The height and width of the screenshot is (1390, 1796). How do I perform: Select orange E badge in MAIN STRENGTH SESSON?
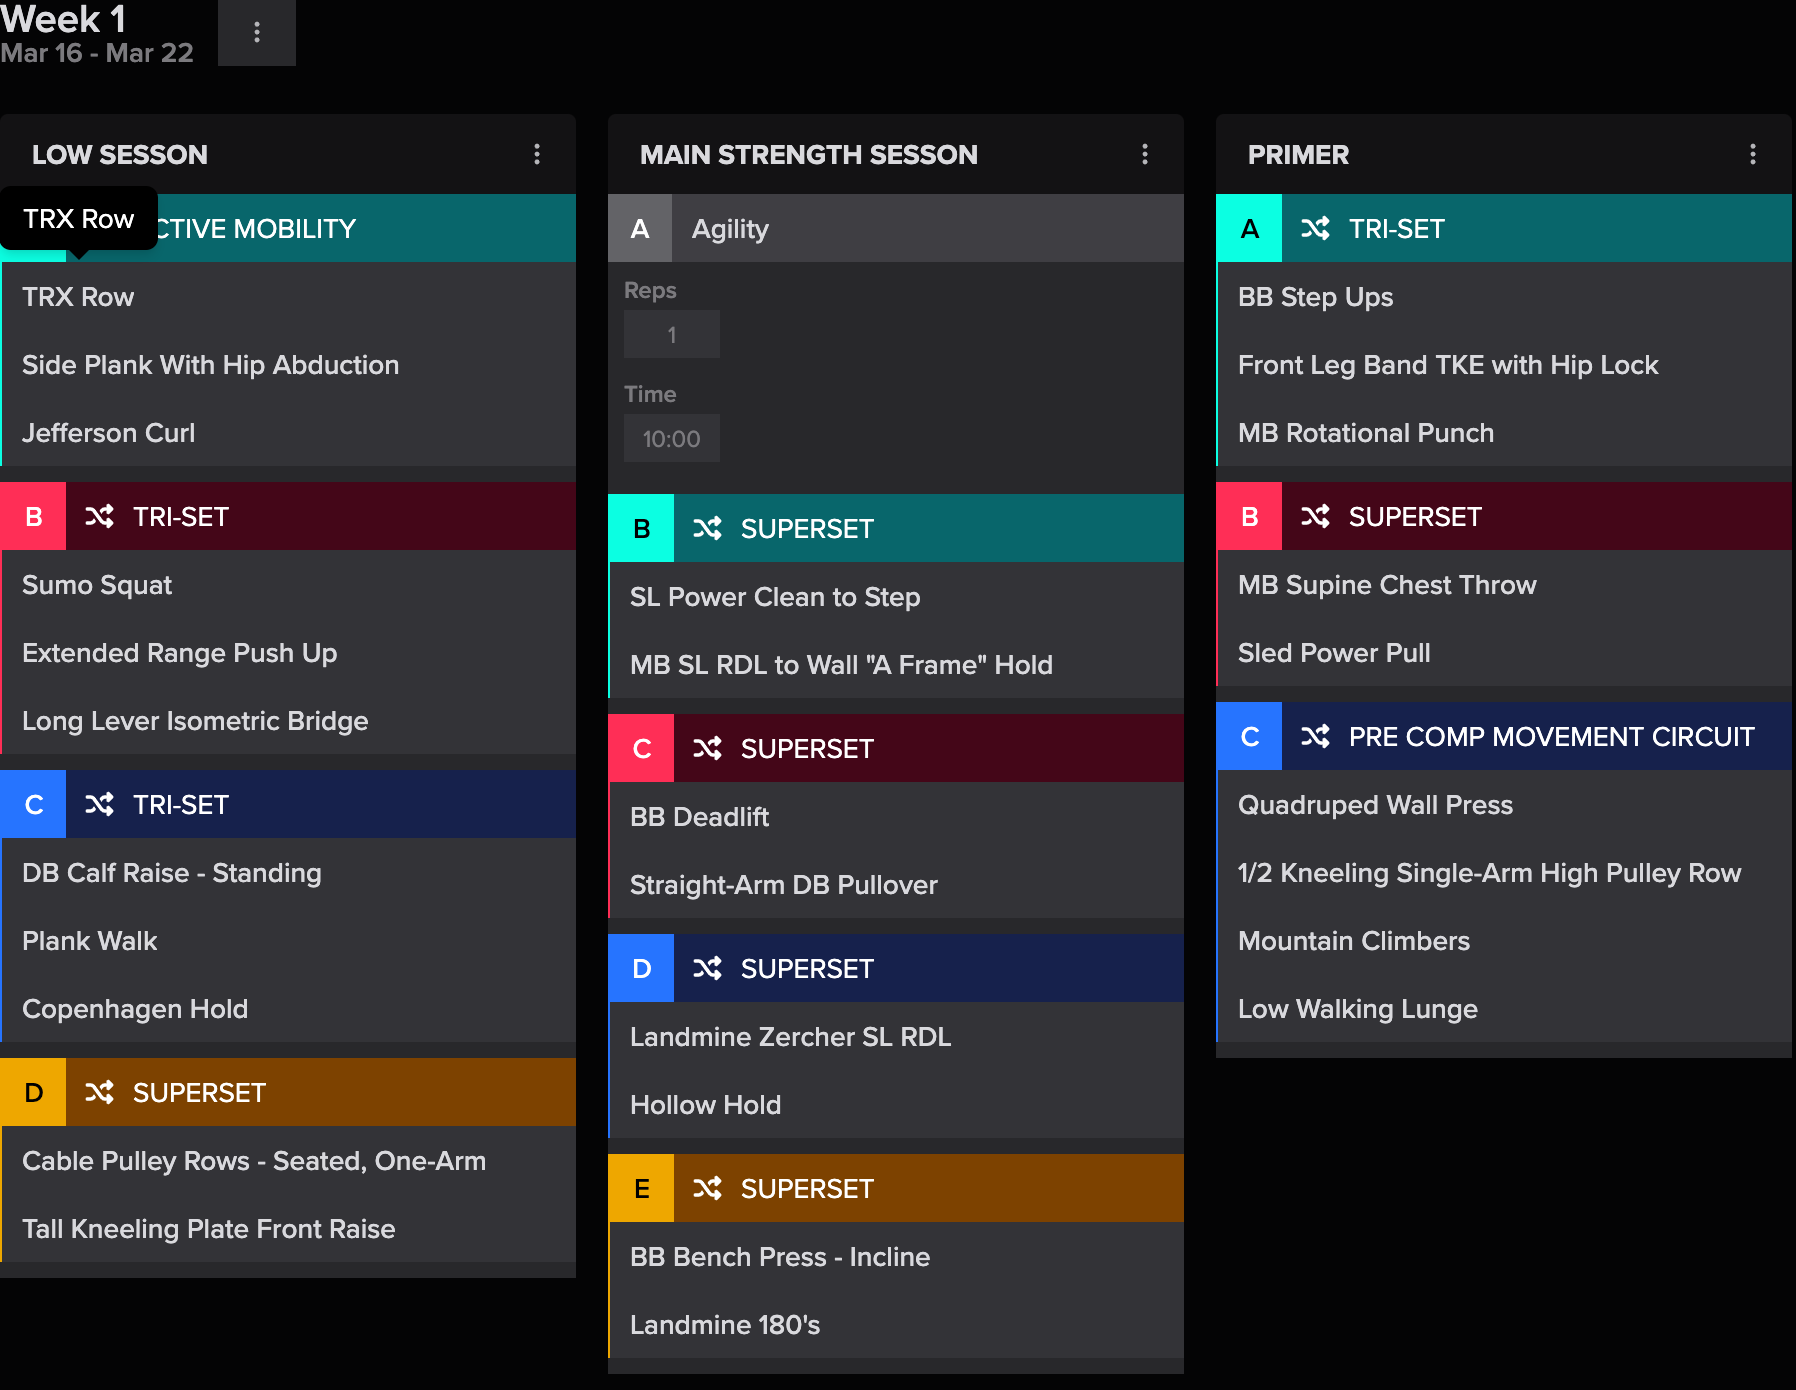coord(641,1188)
